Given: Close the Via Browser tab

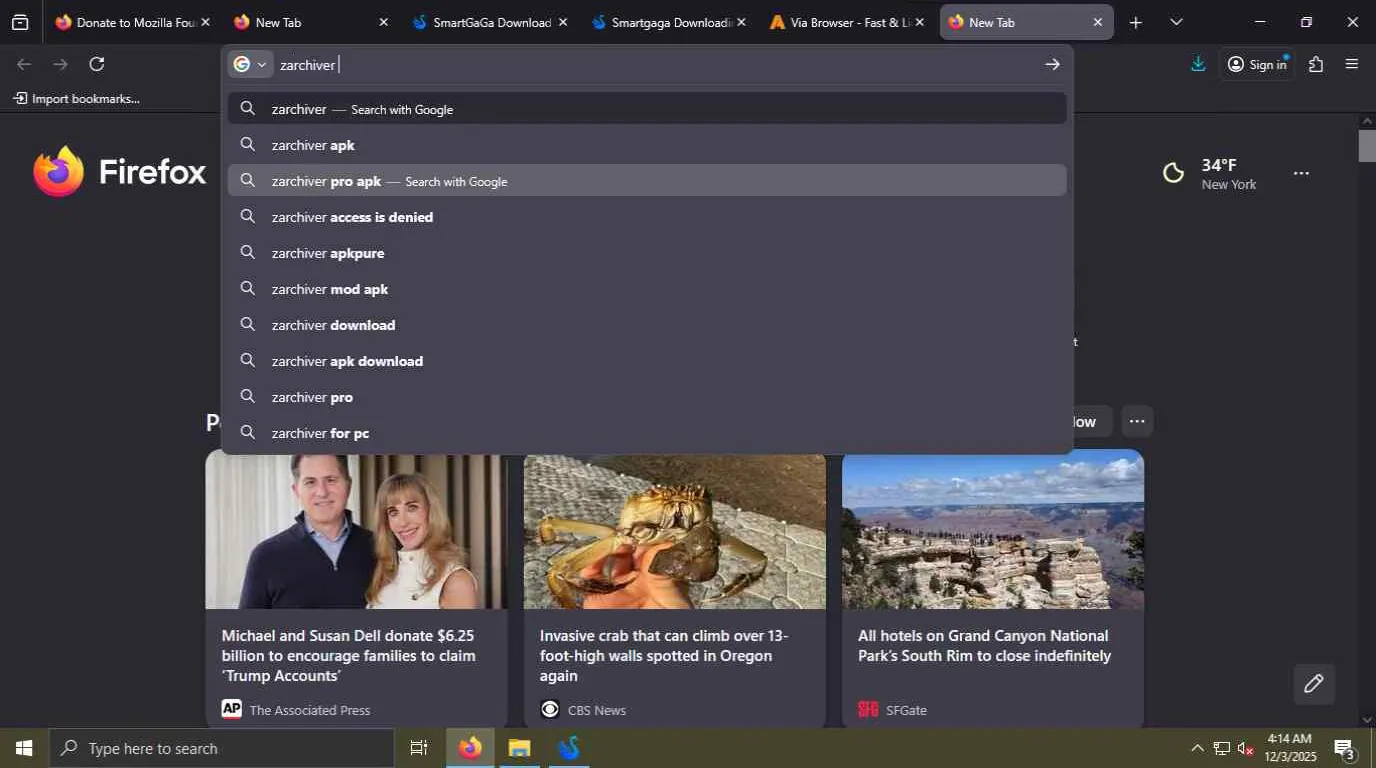Looking at the screenshot, I should pyautogui.click(x=920, y=22).
